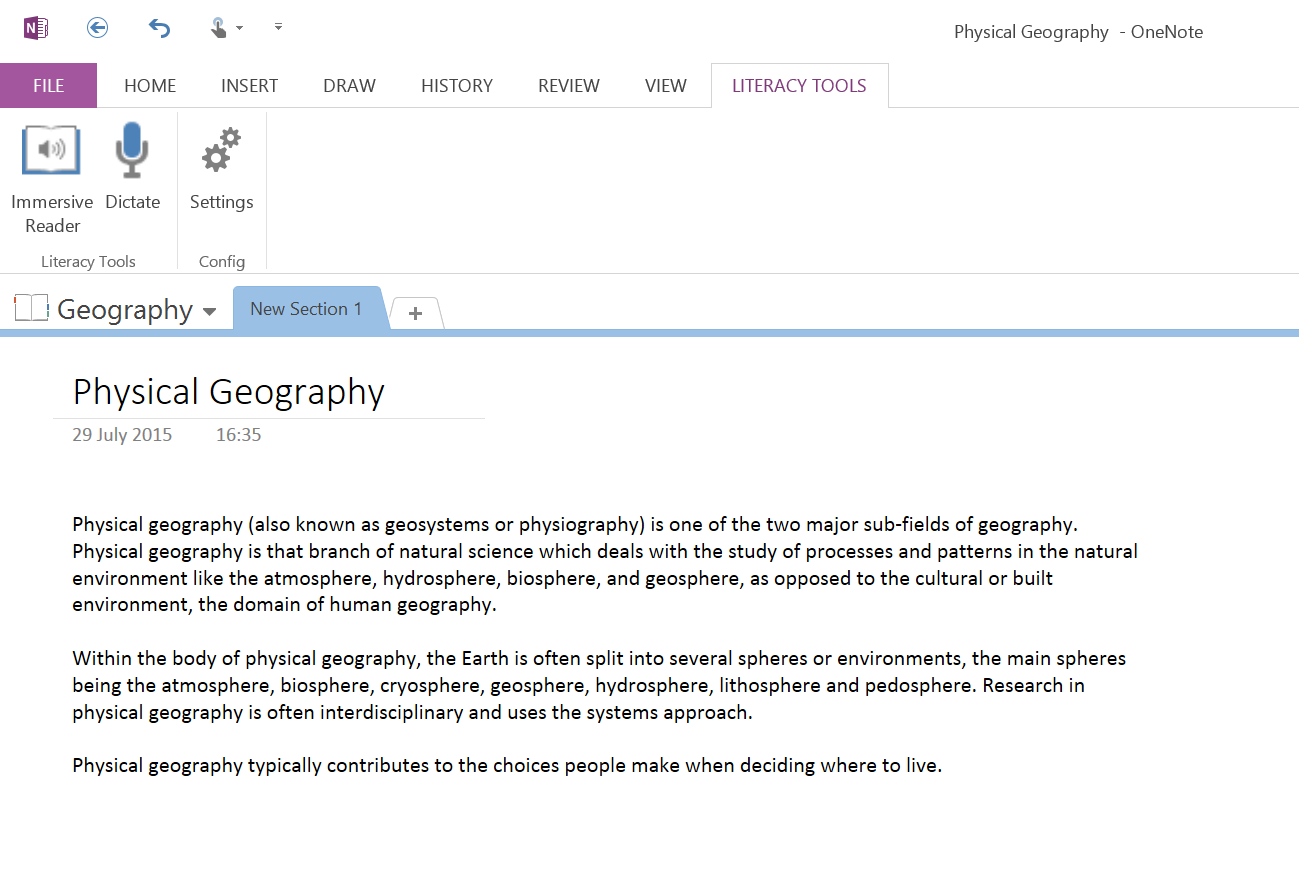
Task: Open the DRAW ribbon tab
Action: [349, 86]
